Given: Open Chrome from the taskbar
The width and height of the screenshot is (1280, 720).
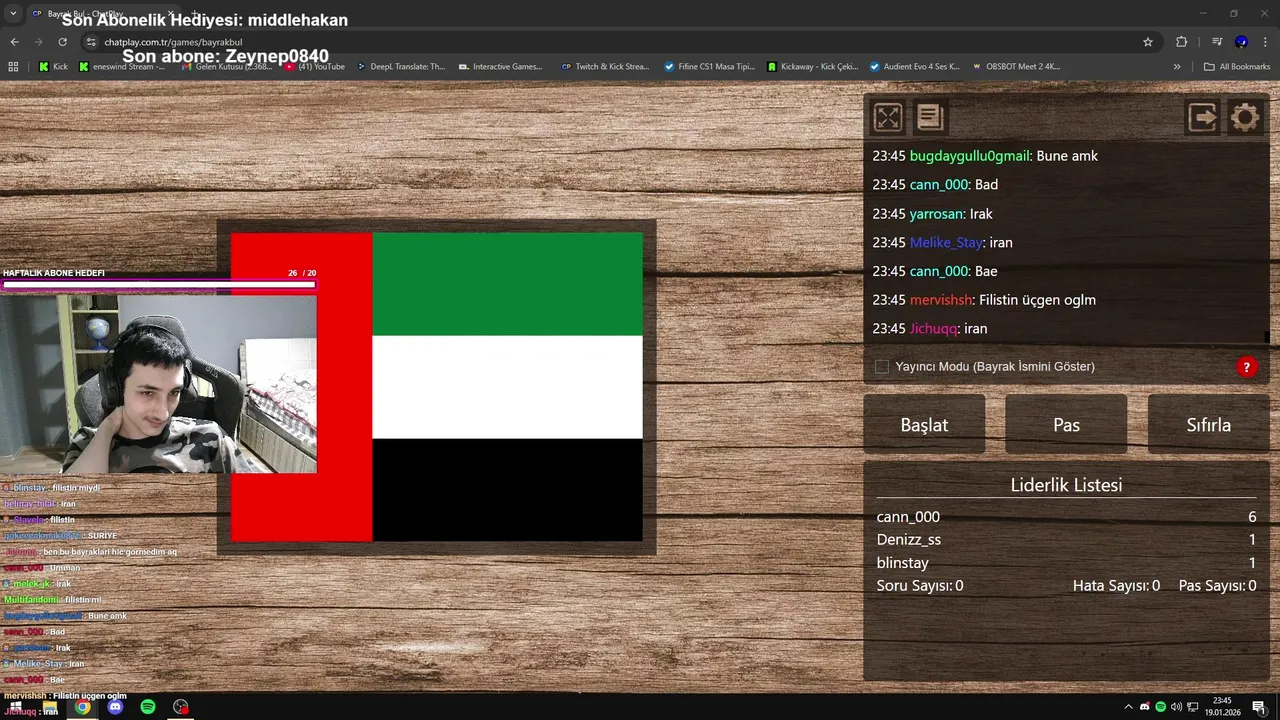Looking at the screenshot, I should tap(82, 707).
